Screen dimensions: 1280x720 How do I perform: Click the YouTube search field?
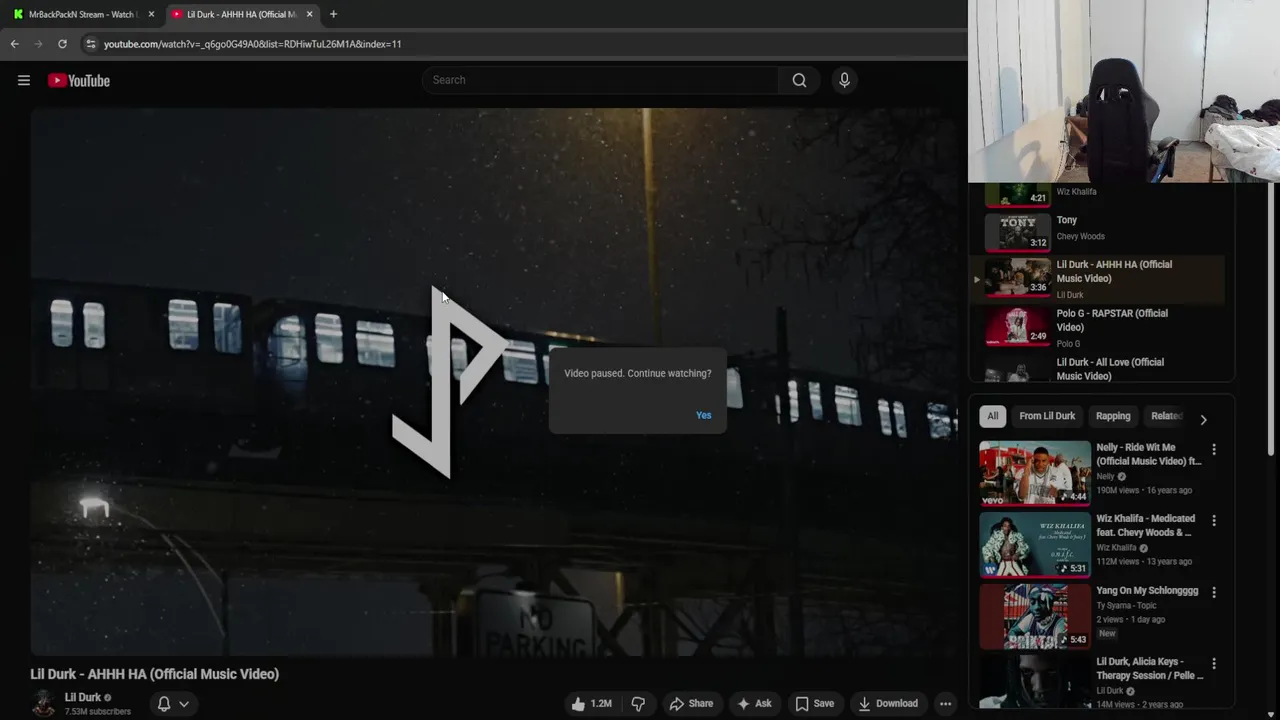click(x=600, y=80)
